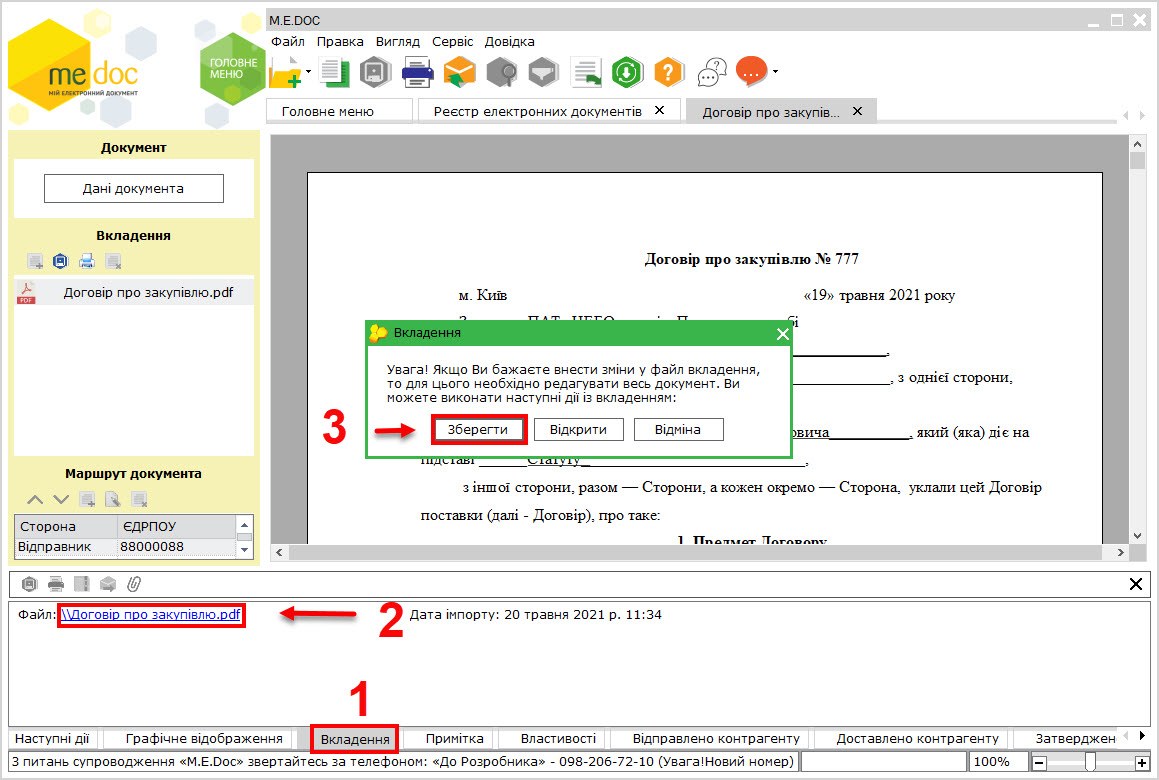Screen dimensions: 1159x780
Task: Click the magnifier search hexagon icon
Action: coord(502,72)
